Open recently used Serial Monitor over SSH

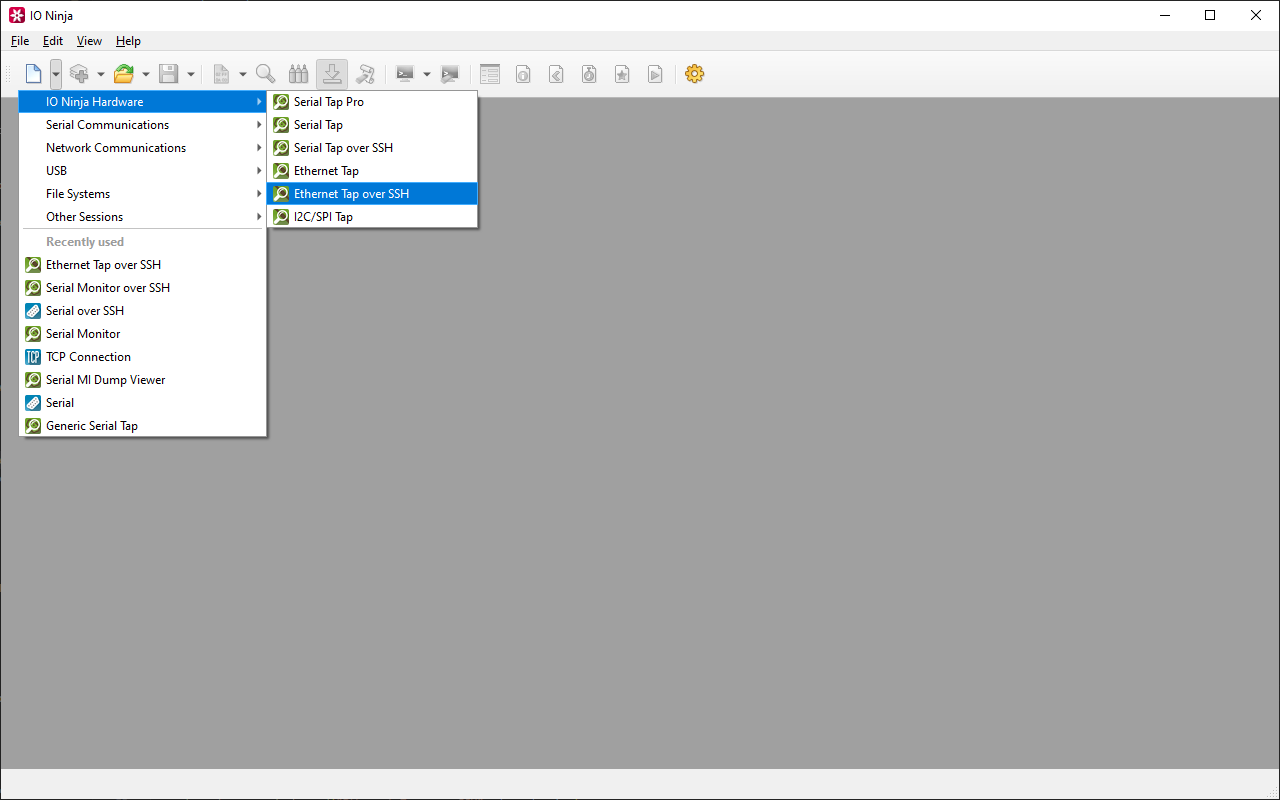(x=143, y=288)
